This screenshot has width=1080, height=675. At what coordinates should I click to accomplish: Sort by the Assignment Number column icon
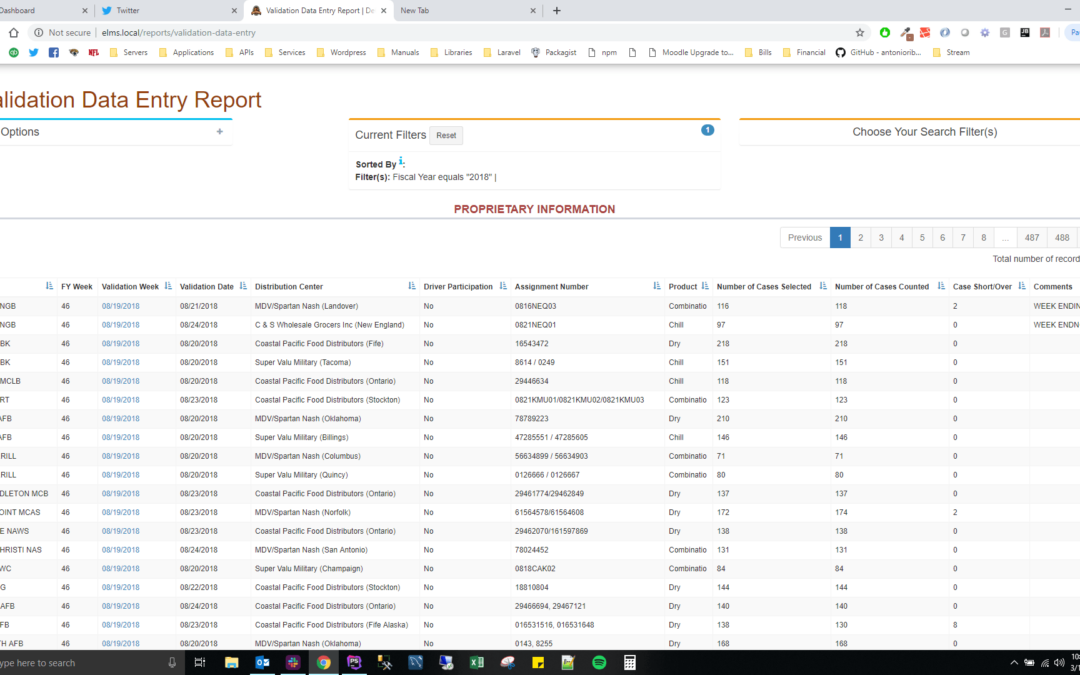pos(656,286)
